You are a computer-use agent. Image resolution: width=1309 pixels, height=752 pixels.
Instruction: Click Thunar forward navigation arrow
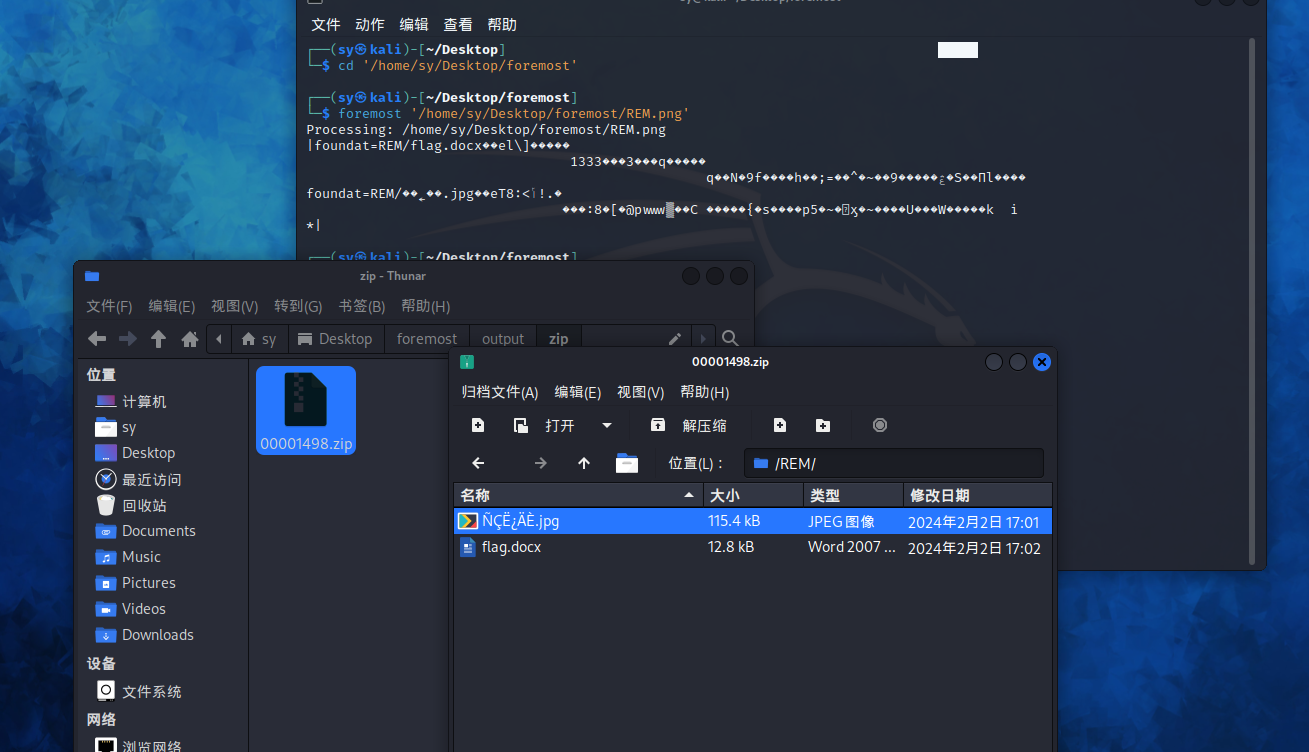128,339
